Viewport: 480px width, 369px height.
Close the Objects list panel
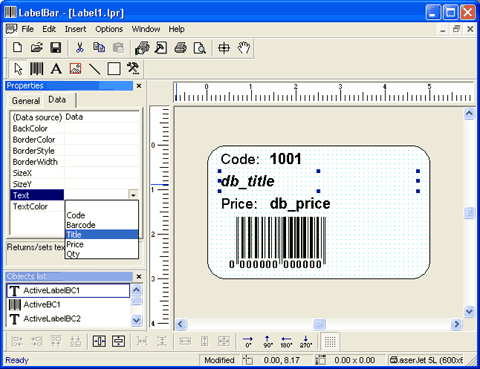(139, 276)
